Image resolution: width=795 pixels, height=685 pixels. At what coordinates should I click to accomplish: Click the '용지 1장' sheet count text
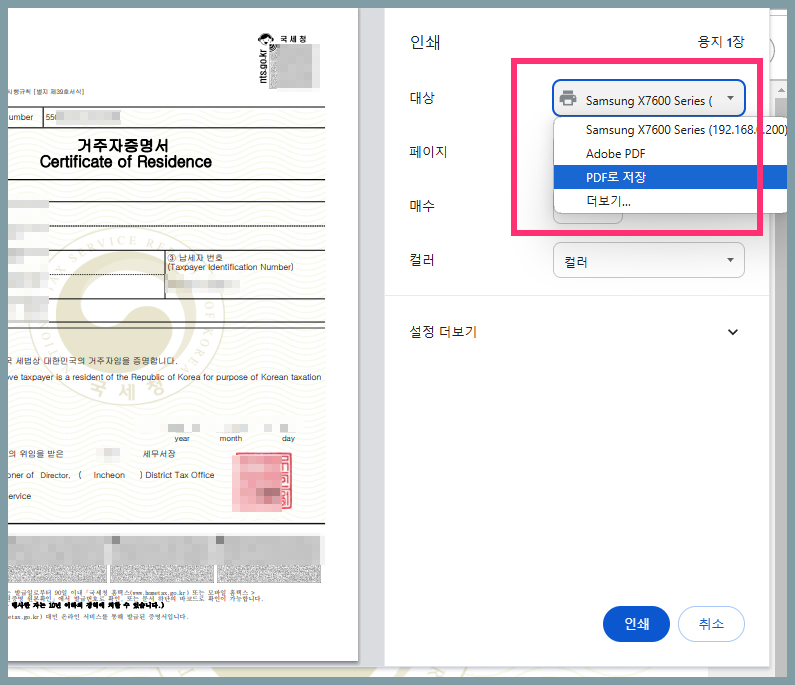click(x=720, y=42)
